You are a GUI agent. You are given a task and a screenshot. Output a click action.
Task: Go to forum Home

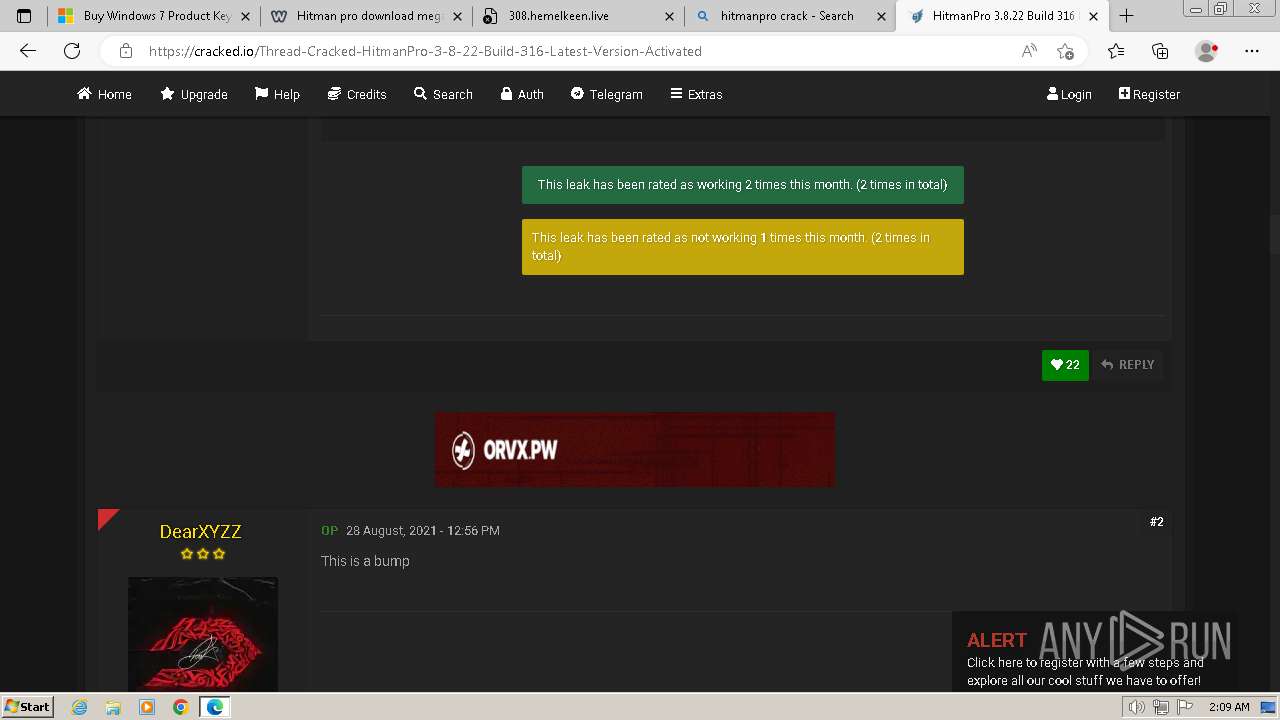point(104,94)
